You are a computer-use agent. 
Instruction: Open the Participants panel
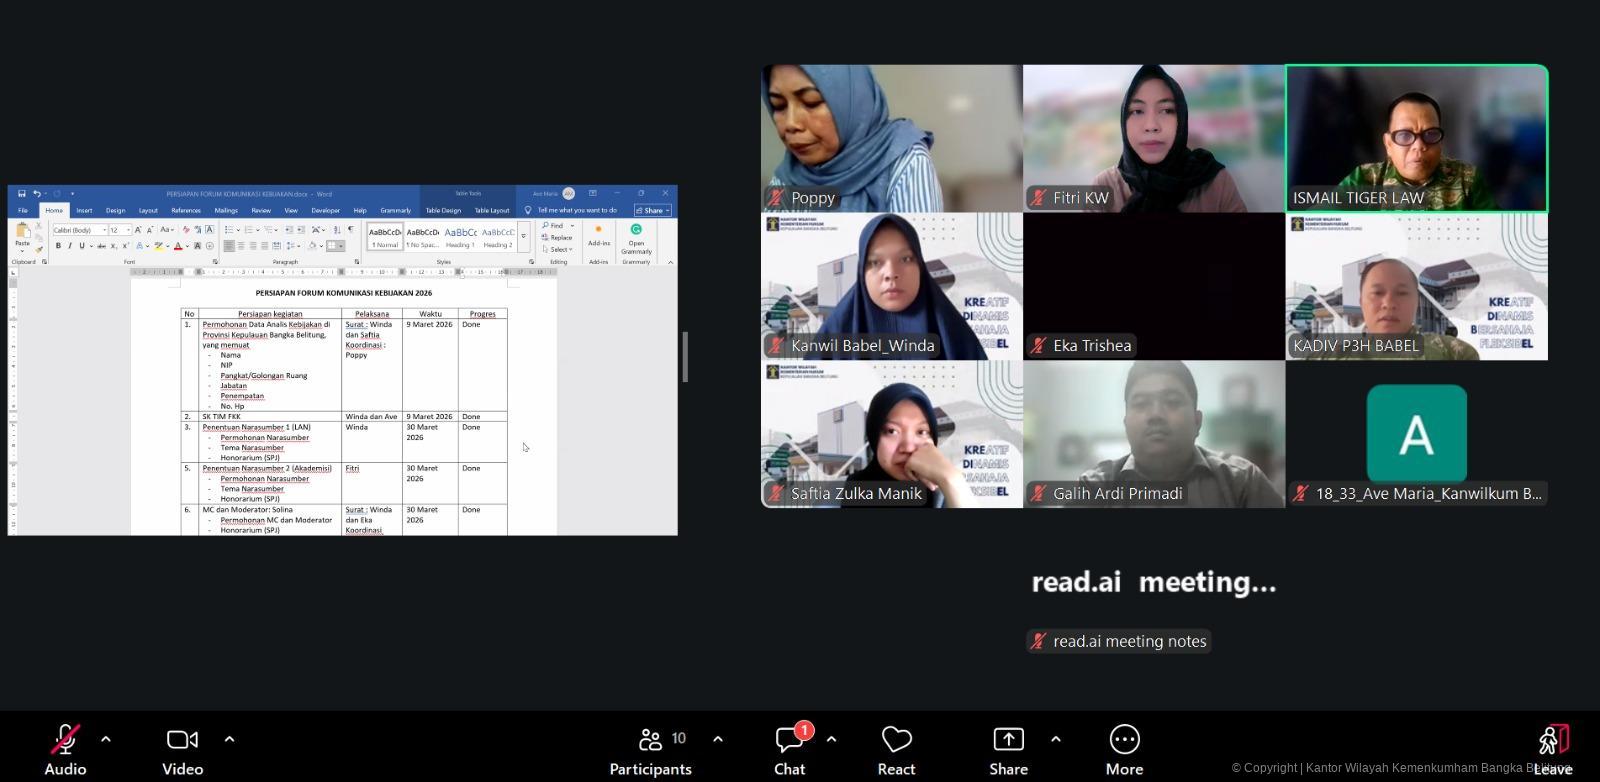tap(651, 741)
